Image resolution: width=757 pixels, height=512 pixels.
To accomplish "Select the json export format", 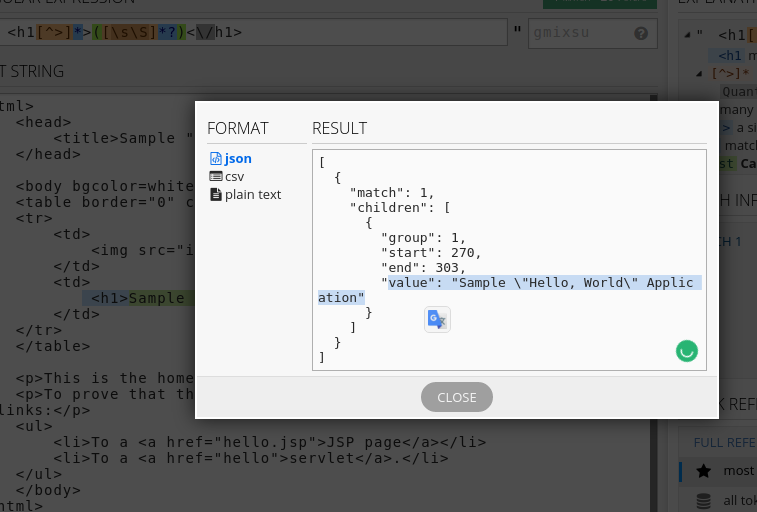I will point(237,158).
